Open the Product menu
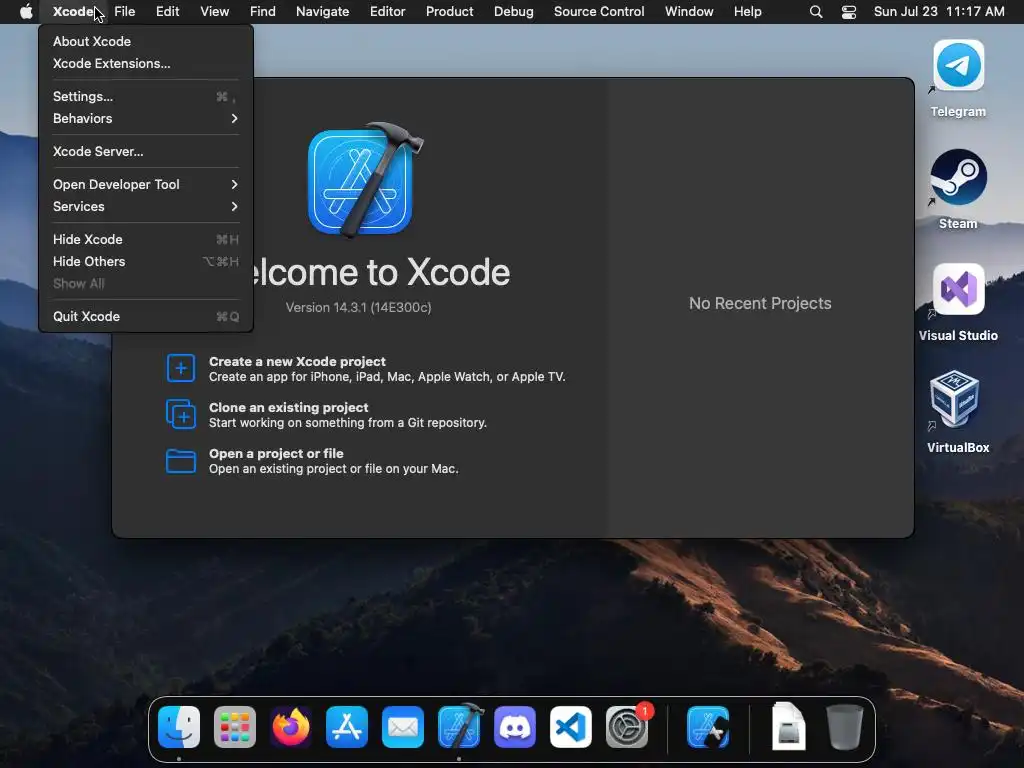Viewport: 1024px width, 768px height. pos(449,11)
